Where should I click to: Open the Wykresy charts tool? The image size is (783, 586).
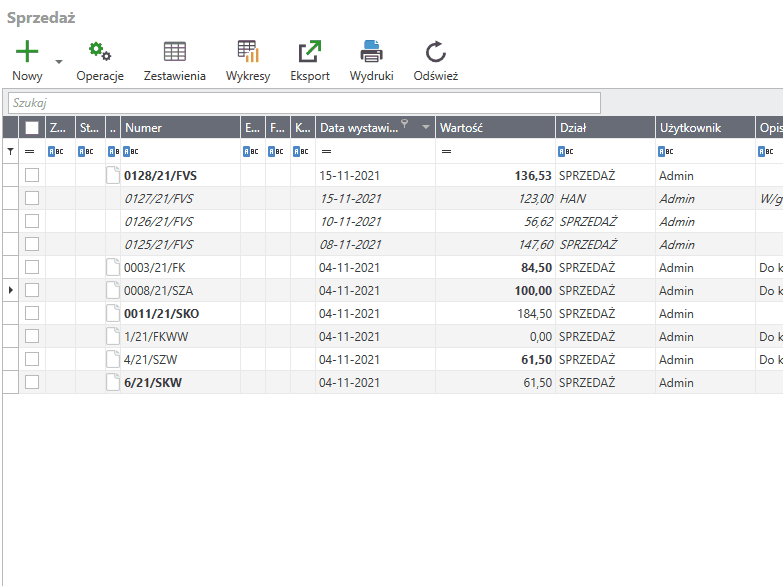click(248, 52)
